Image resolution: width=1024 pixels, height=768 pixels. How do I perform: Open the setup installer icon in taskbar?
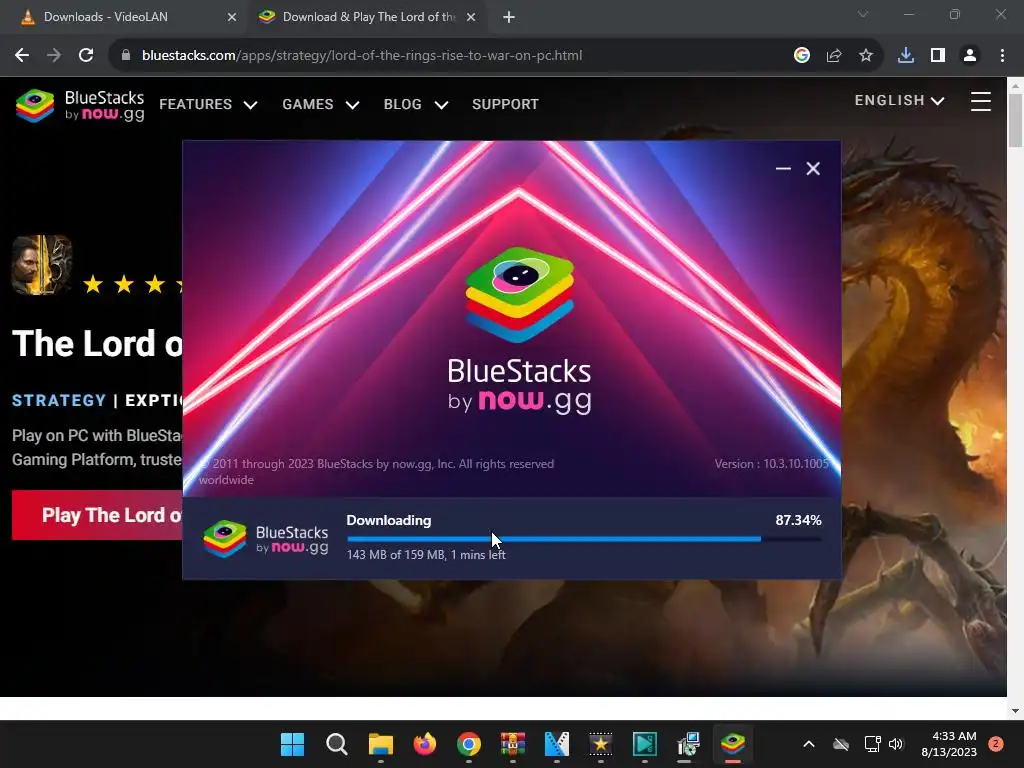tap(688, 744)
